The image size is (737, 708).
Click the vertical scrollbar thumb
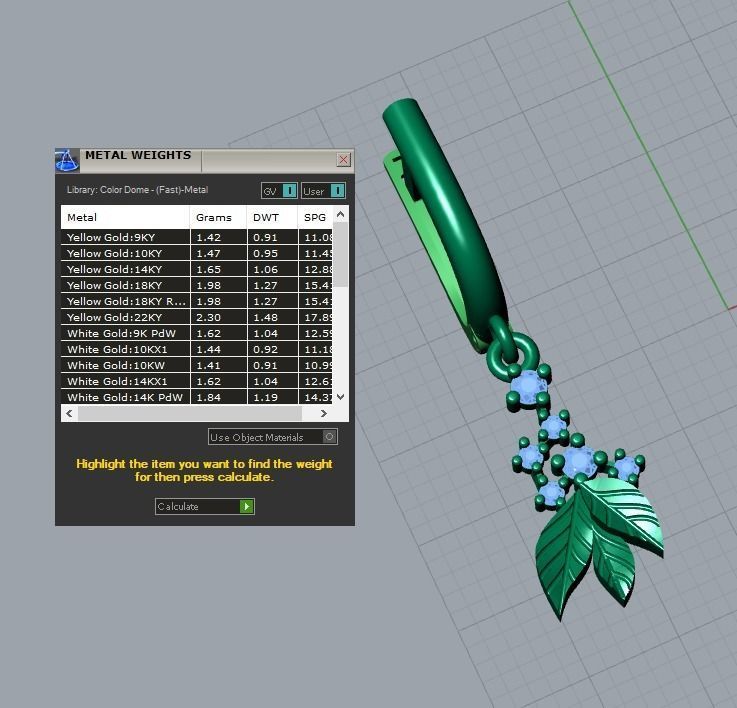(x=341, y=254)
